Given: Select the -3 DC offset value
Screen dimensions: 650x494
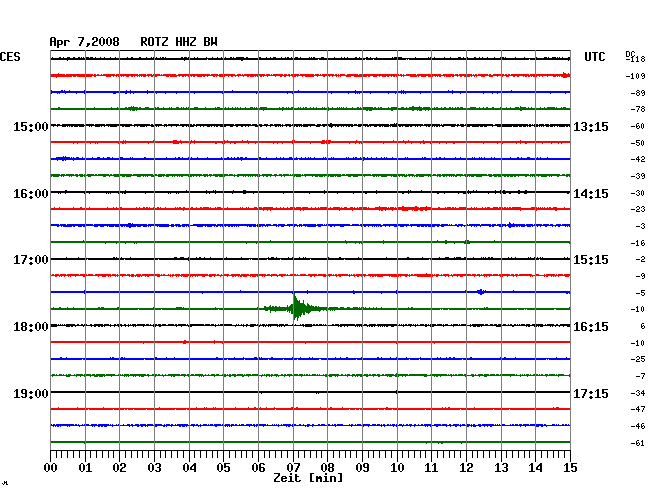Looking at the screenshot, I should [x=640, y=226].
